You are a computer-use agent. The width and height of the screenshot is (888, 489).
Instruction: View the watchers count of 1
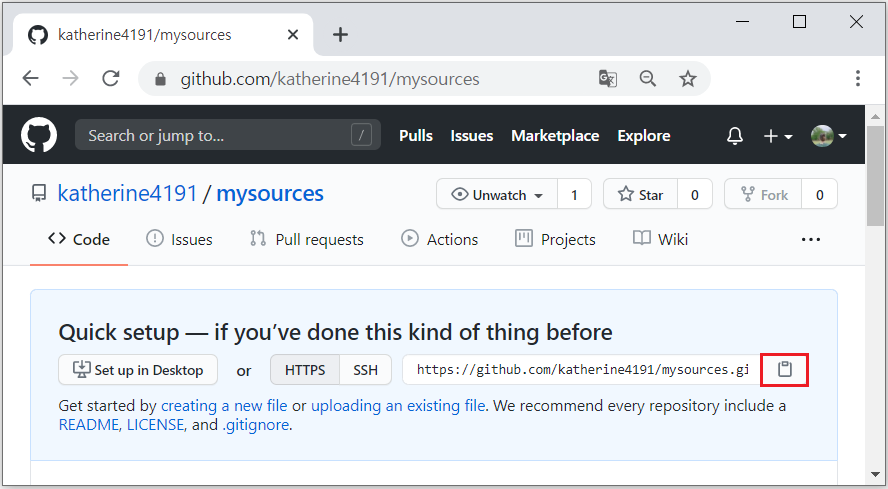coord(574,194)
